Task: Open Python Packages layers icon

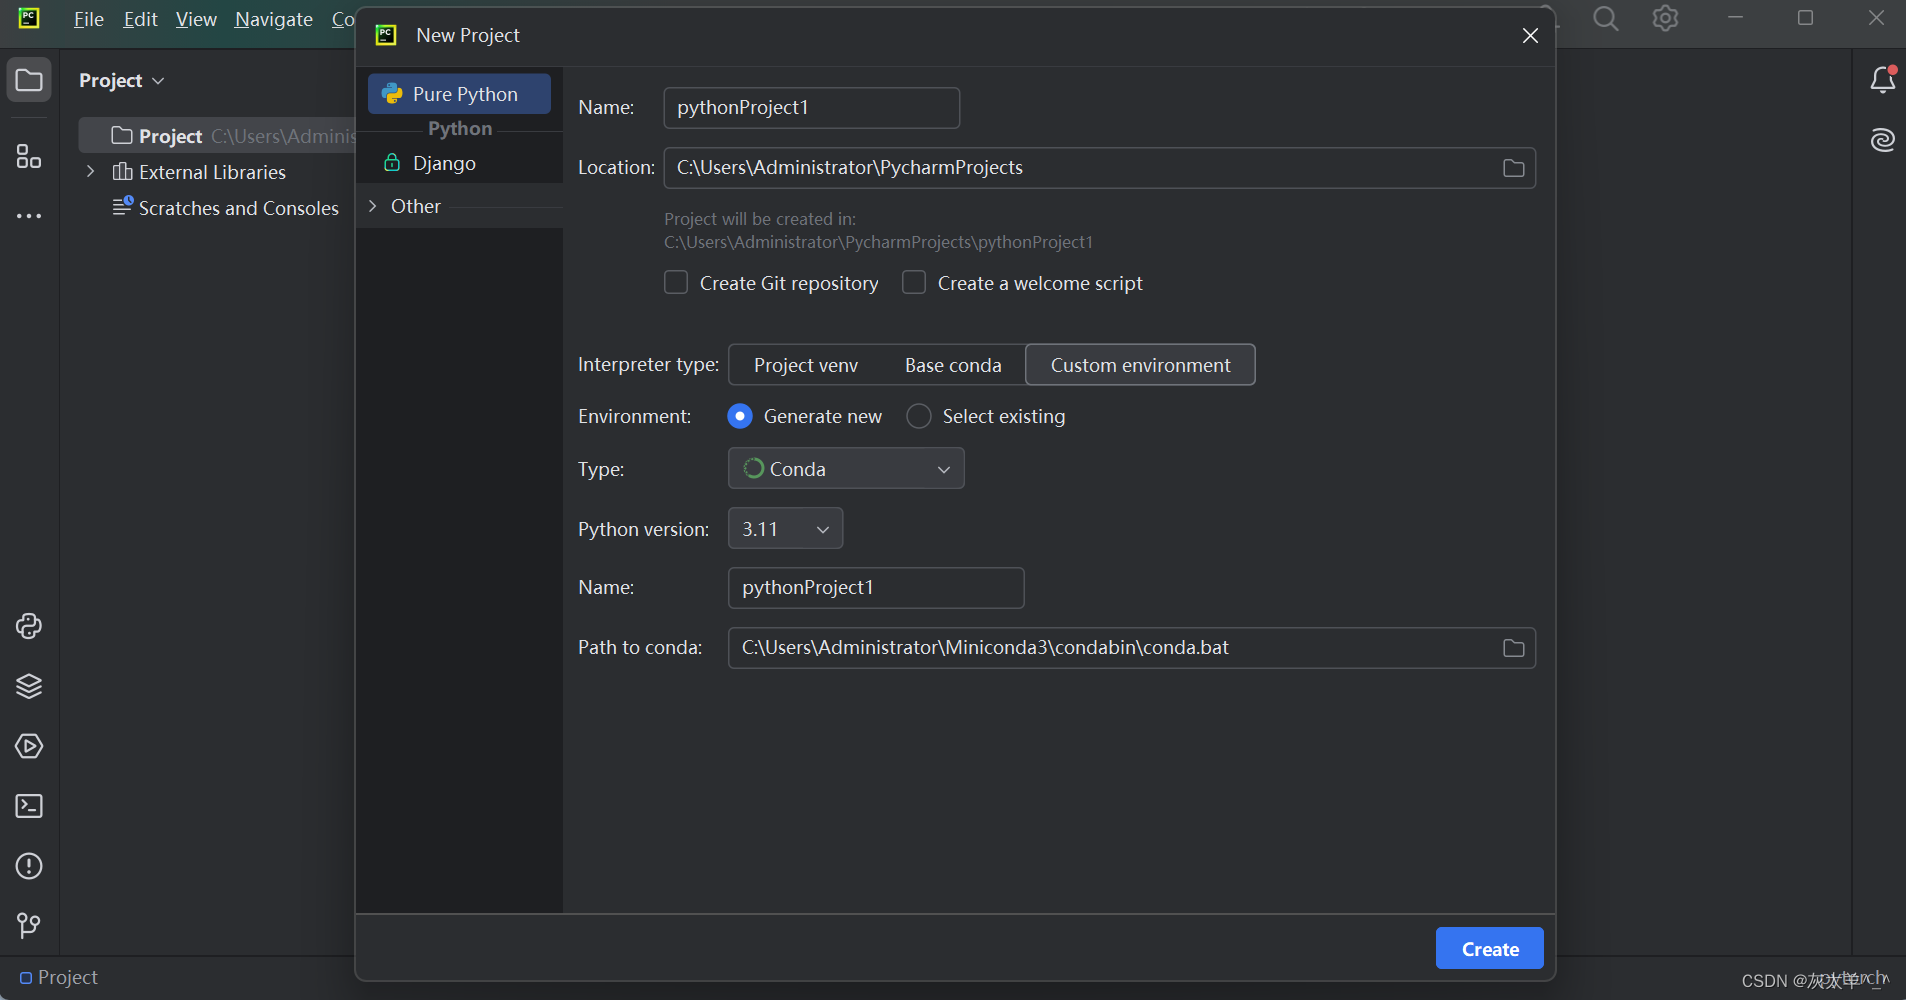Action: (29, 686)
